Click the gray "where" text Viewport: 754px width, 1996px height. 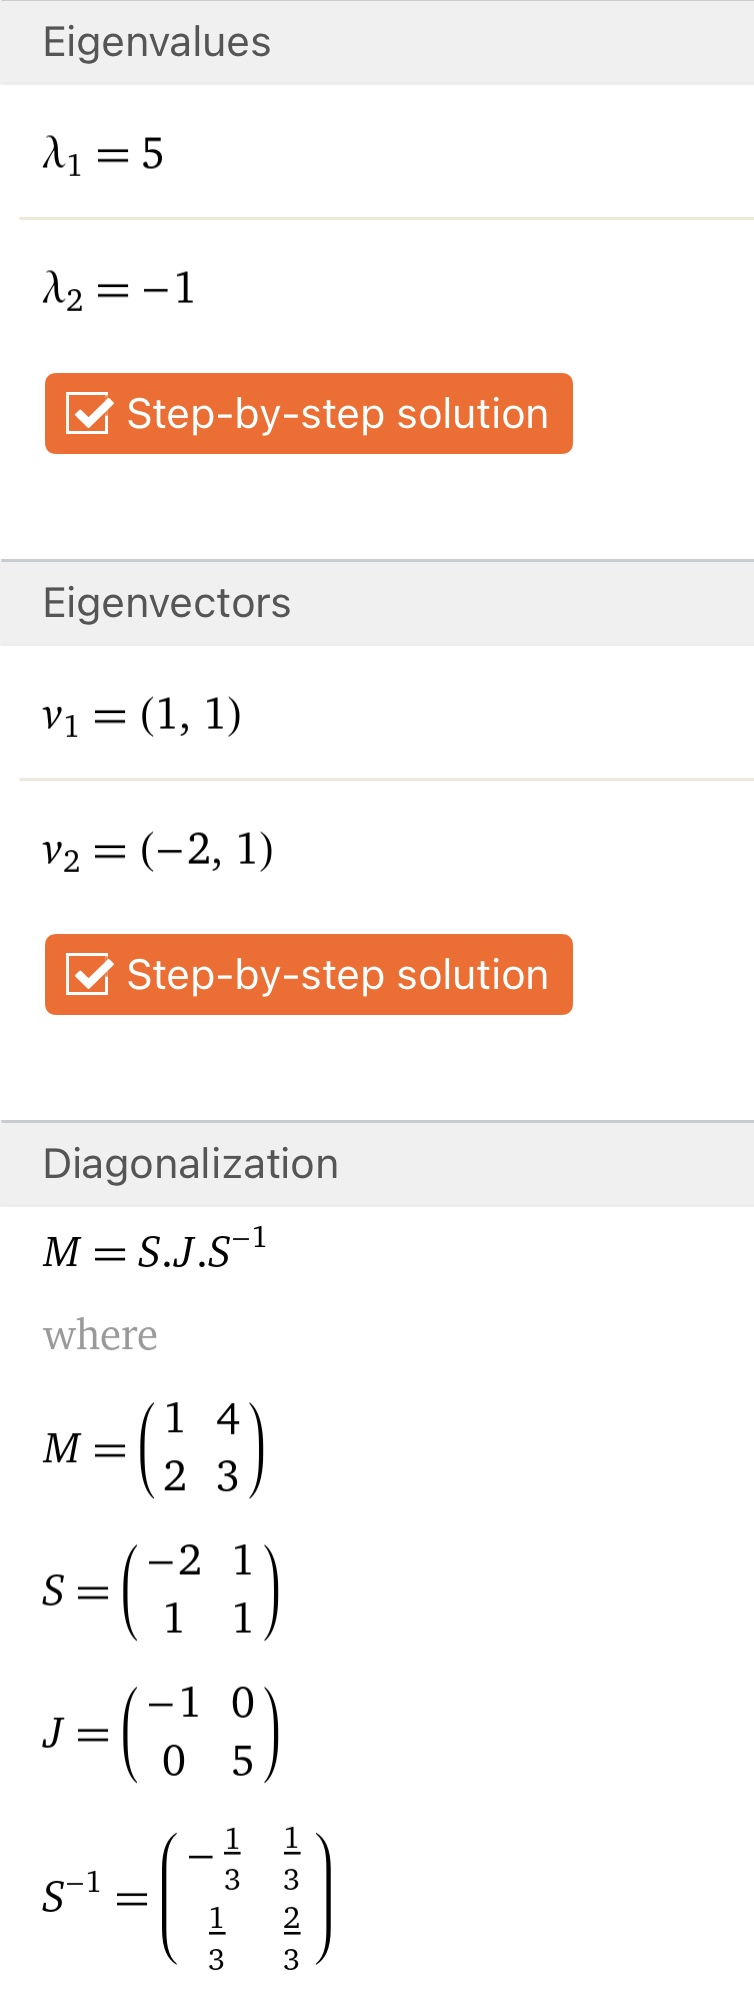pyautogui.click(x=100, y=1335)
